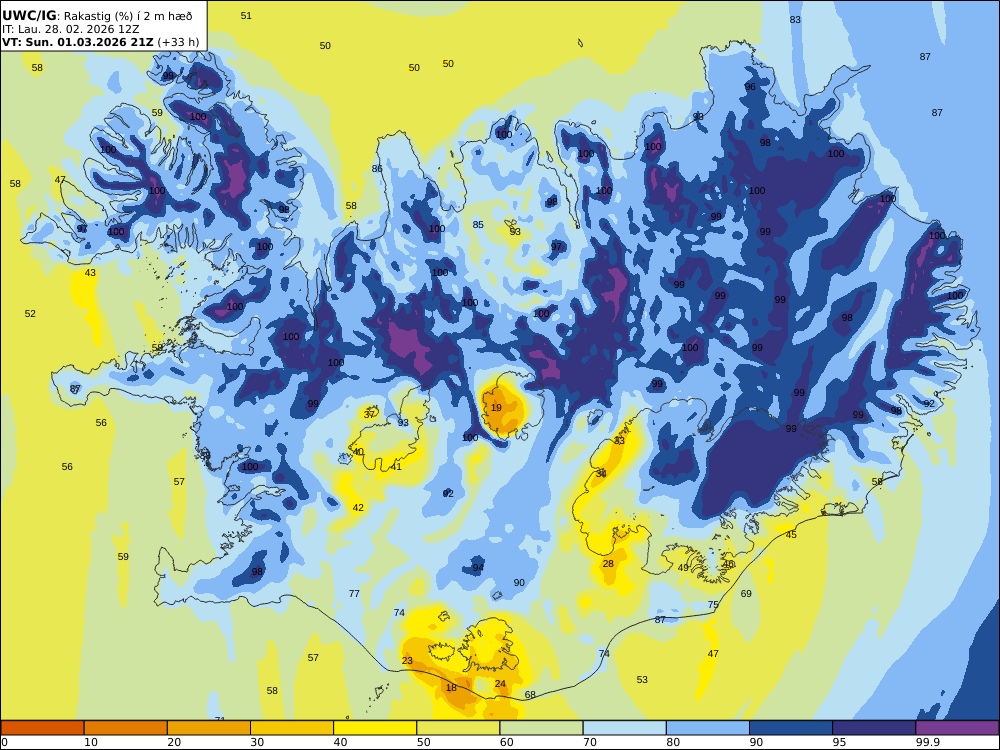The image size is (1000, 750).
Task: Click the value 33 in the yellow band
Action: click(619, 441)
